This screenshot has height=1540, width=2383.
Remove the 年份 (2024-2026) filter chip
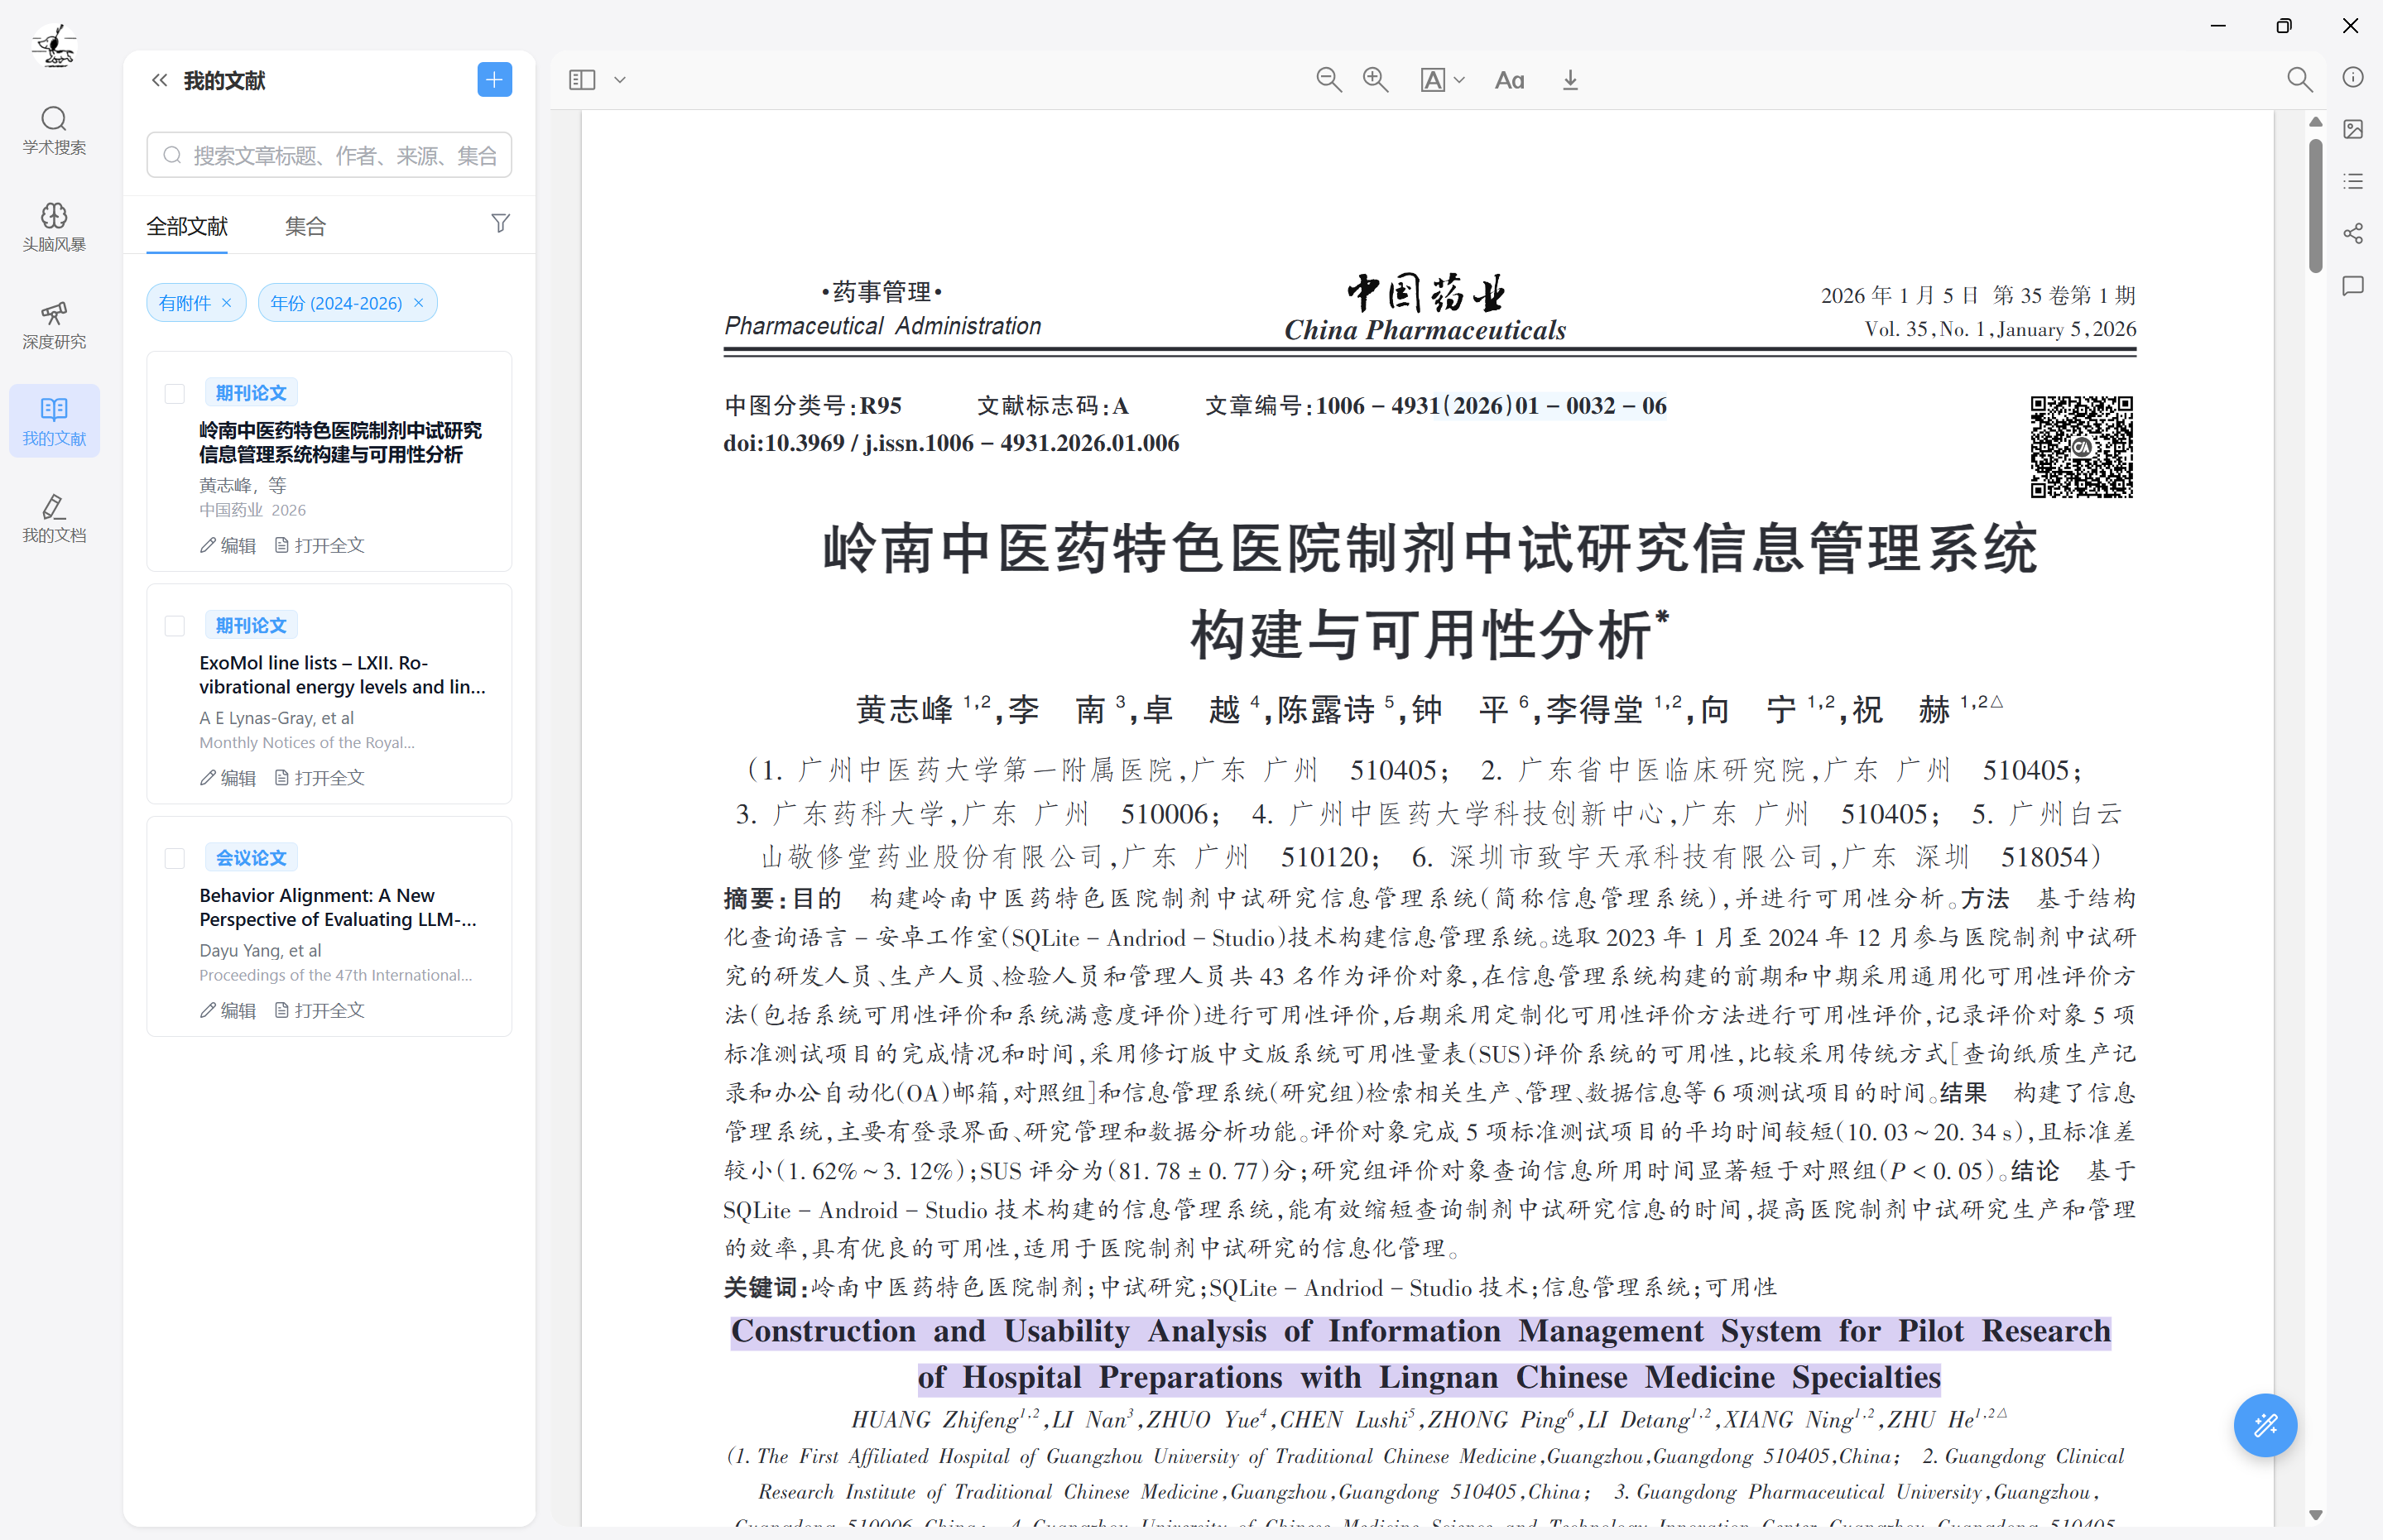click(419, 303)
